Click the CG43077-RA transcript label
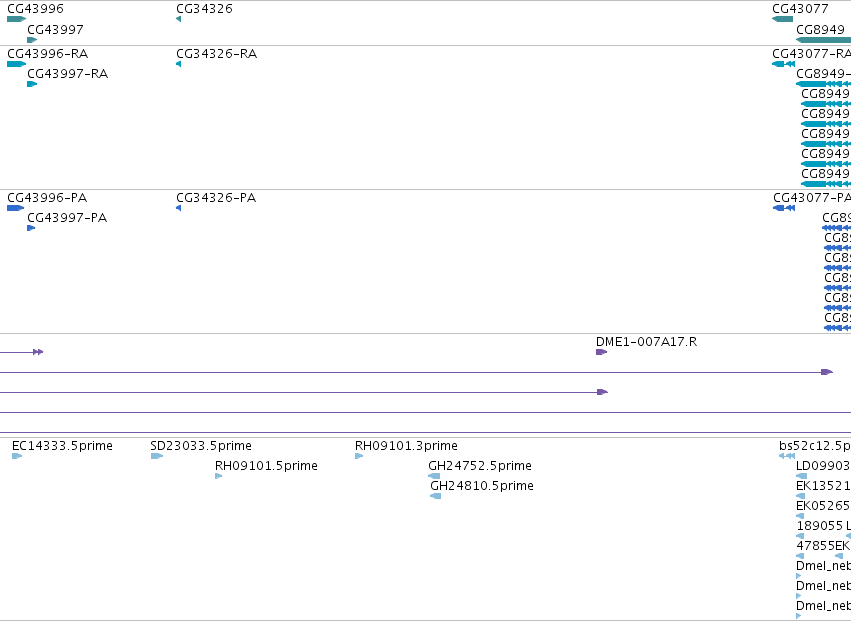Image resolution: width=851 pixels, height=621 pixels. click(x=811, y=54)
